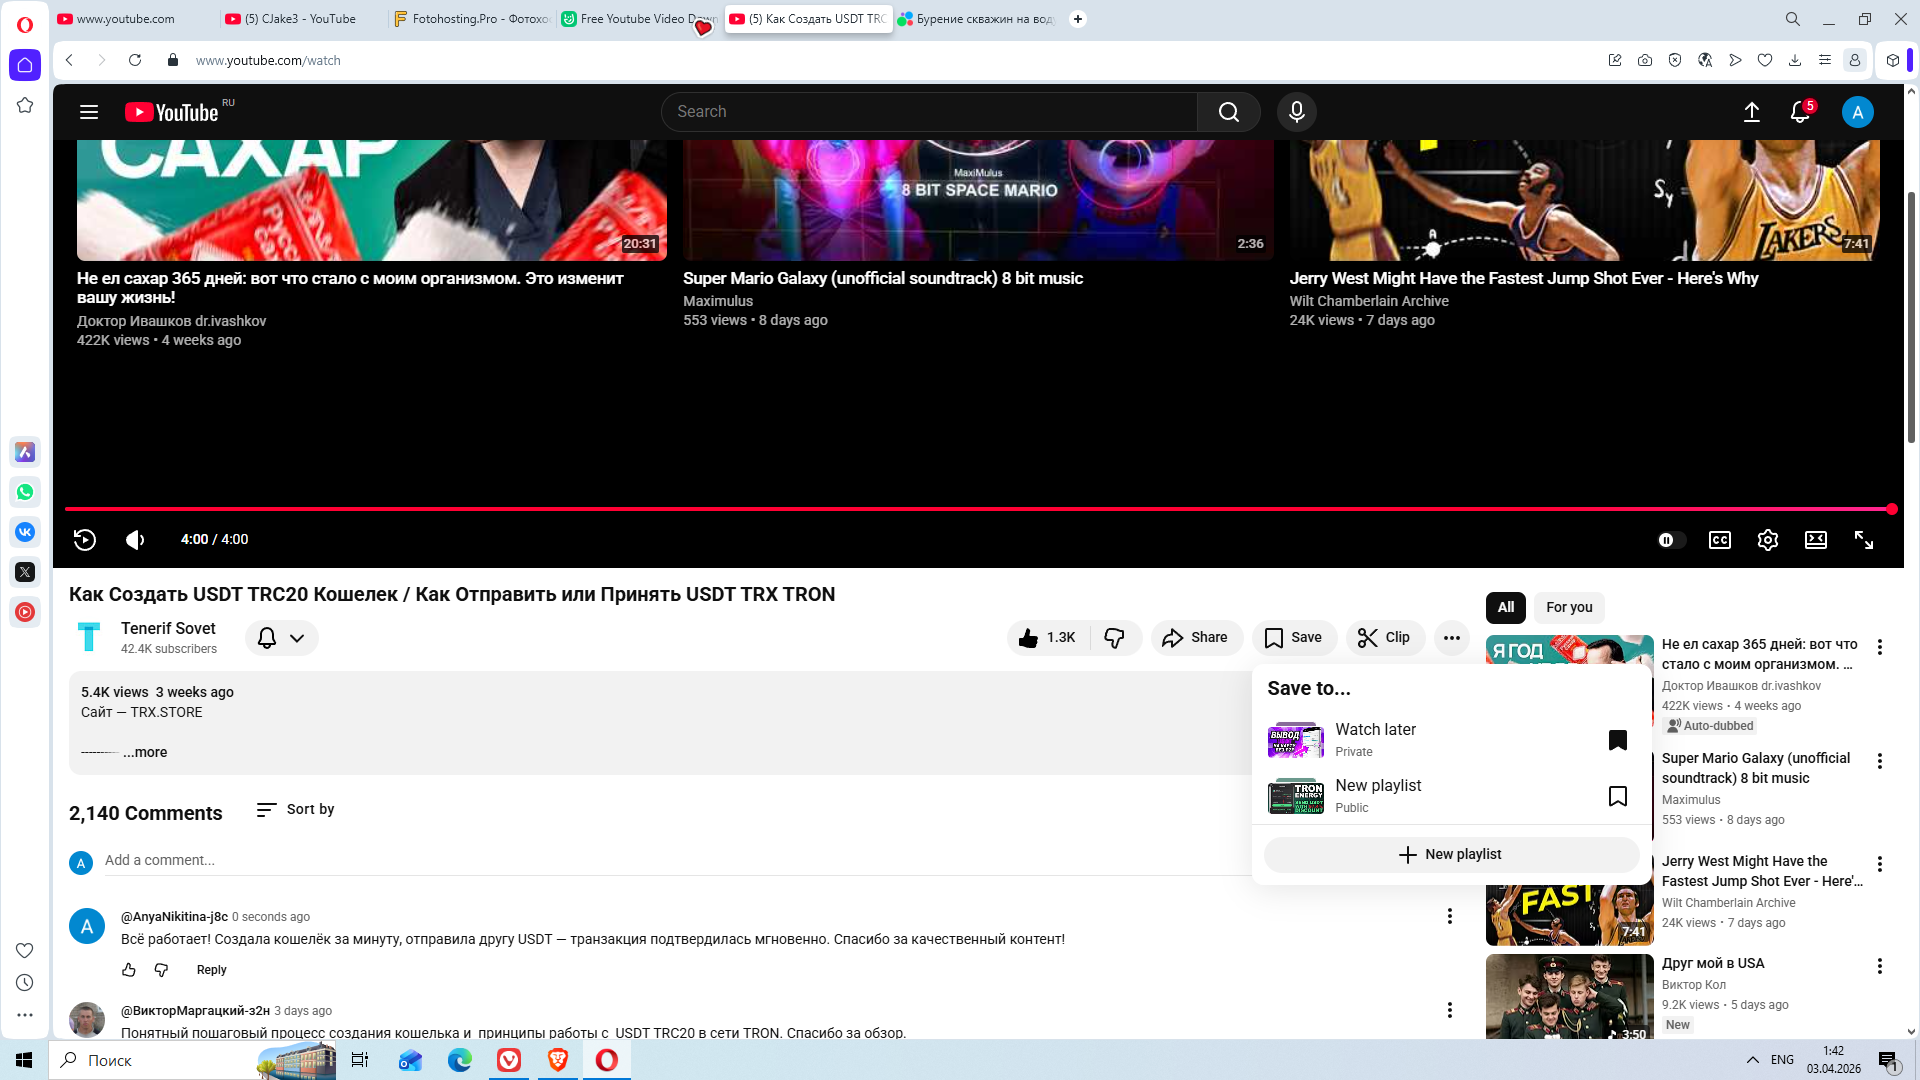Switch to theater mode icon
The width and height of the screenshot is (1920, 1080).
pyautogui.click(x=1815, y=540)
